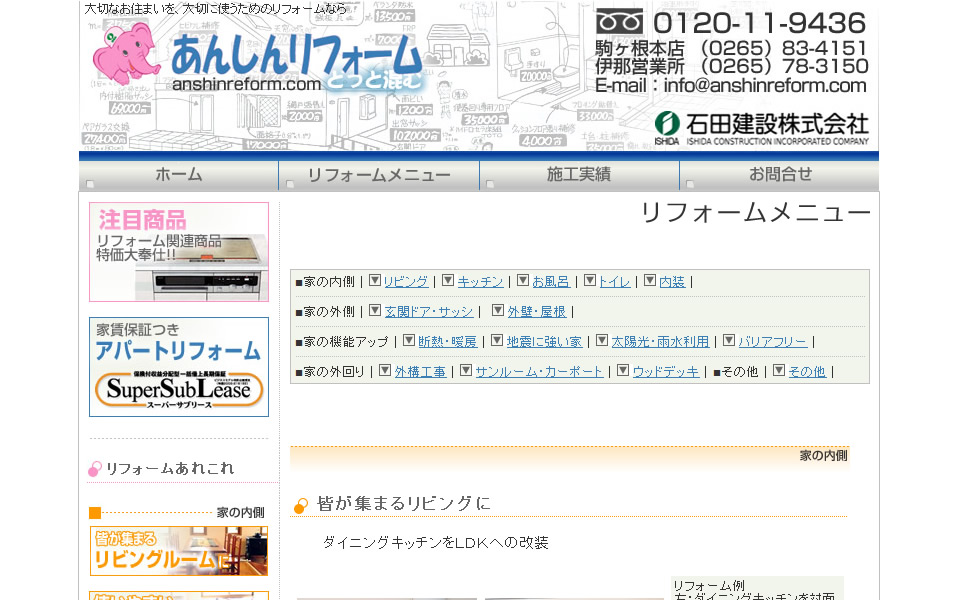Open the ウッドデッキ link
Image resolution: width=960 pixels, height=600 pixels.
point(665,372)
